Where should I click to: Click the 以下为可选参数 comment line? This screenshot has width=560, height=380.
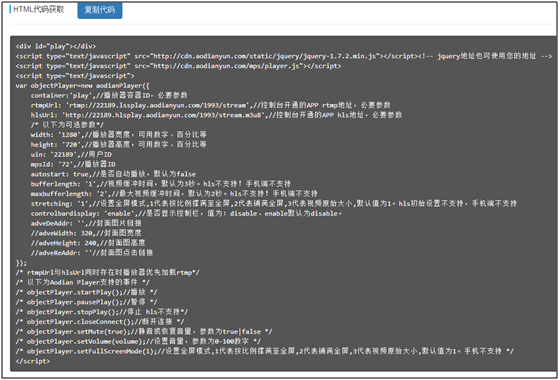coord(67,125)
